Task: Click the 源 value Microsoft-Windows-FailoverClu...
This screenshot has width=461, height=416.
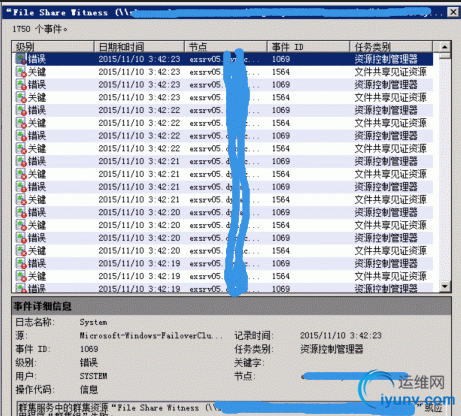Action: coord(151,336)
